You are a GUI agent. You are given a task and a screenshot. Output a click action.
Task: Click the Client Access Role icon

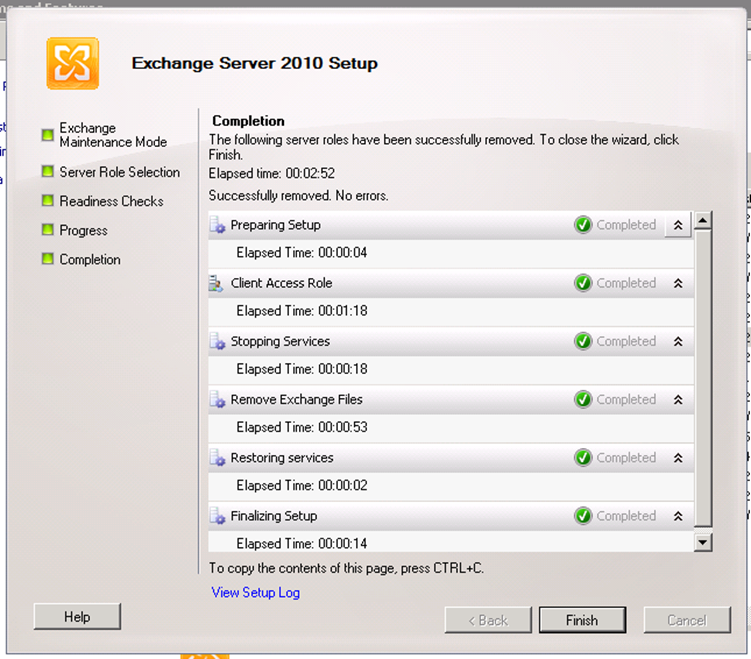pyautogui.click(x=216, y=284)
